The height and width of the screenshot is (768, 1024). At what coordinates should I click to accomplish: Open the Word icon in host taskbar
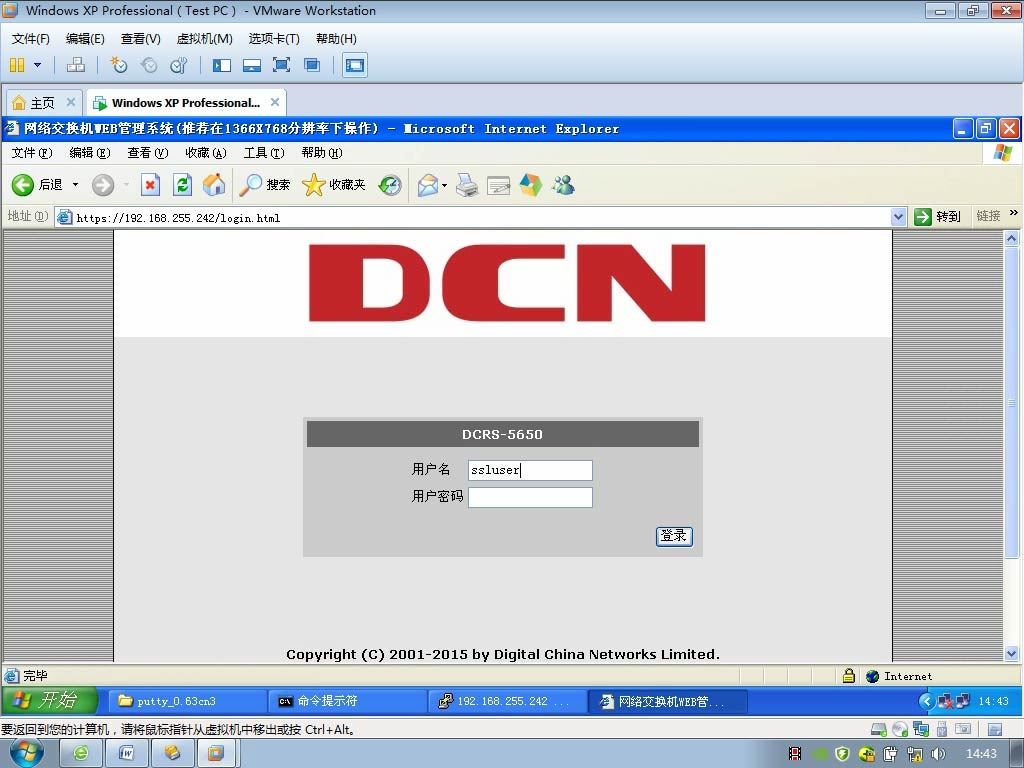[x=127, y=754]
